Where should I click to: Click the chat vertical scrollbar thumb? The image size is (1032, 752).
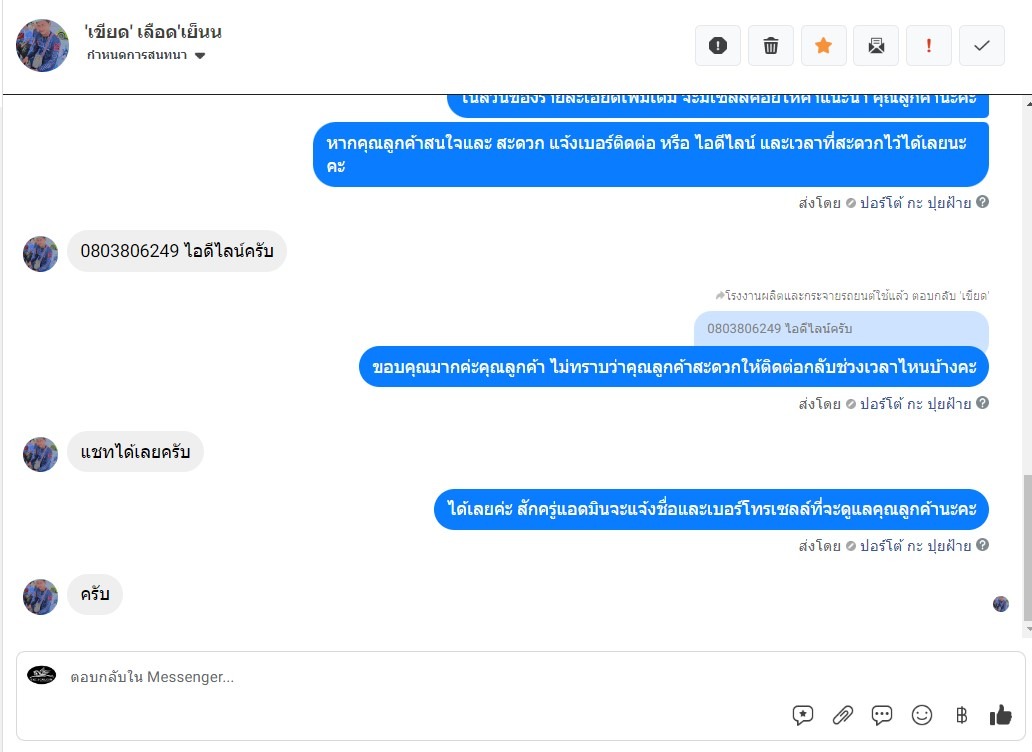tap(1027, 547)
